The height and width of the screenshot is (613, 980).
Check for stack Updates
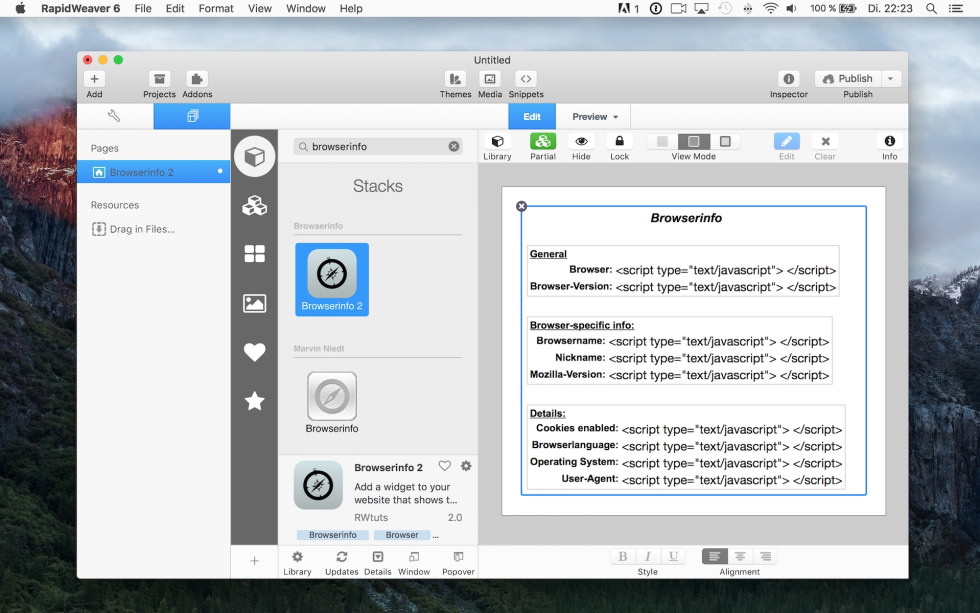[x=341, y=562]
